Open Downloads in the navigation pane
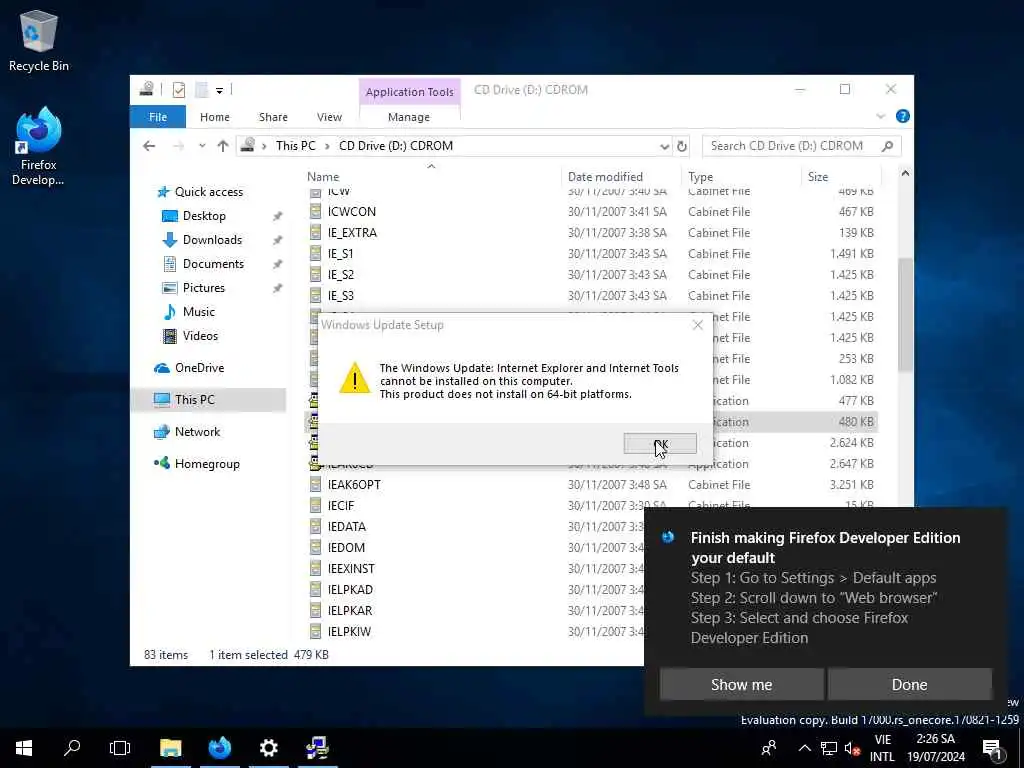This screenshot has width=1024, height=768. pos(202,240)
